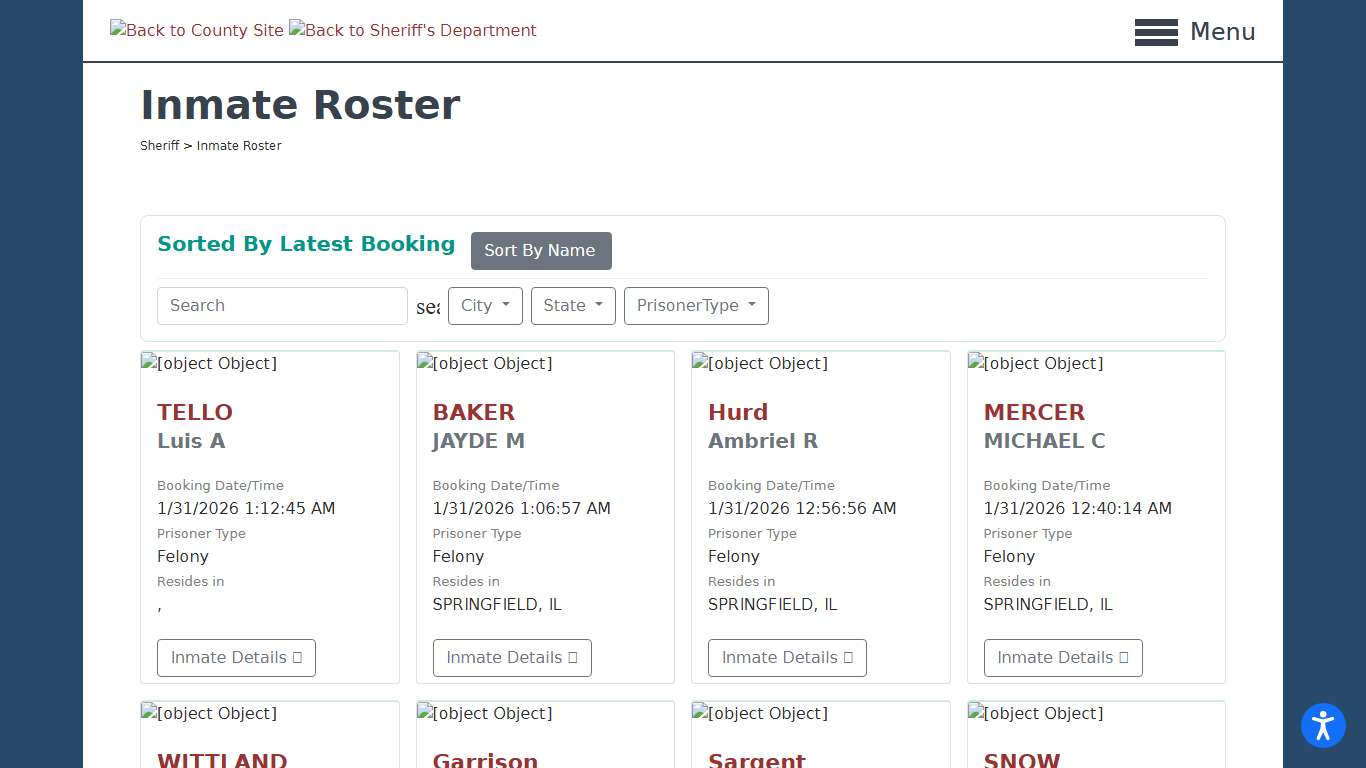Click inside the Search input field
1366x768 pixels.
tap(282, 306)
